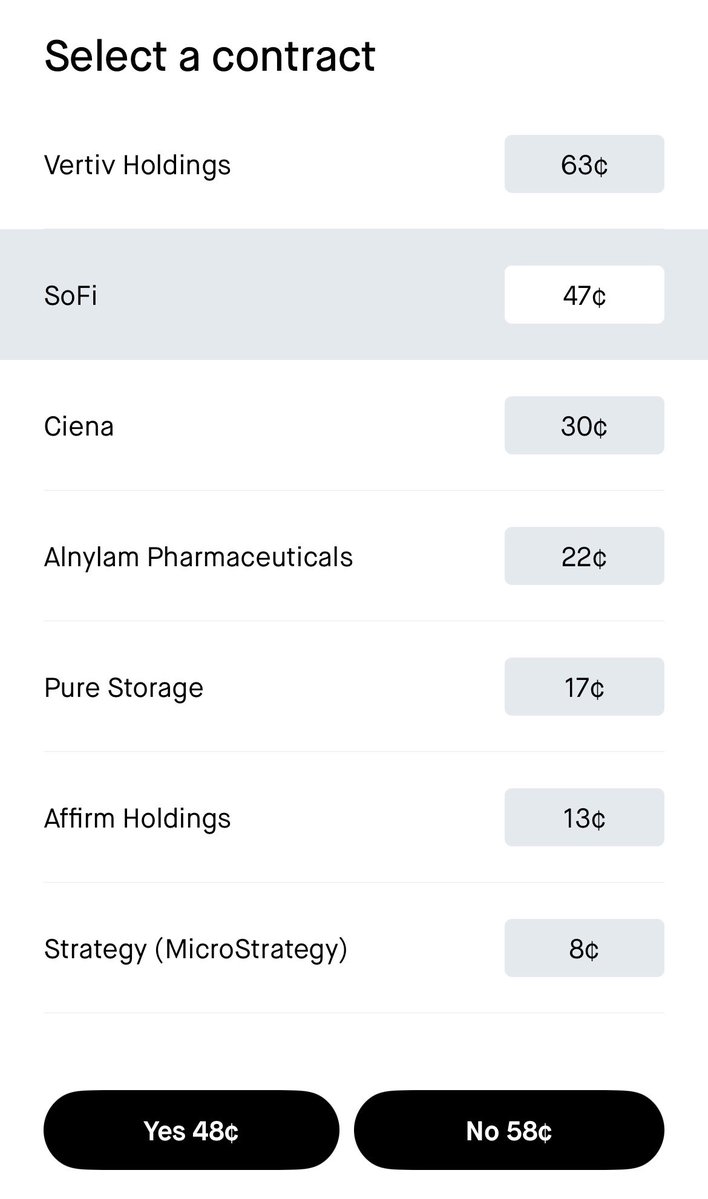This screenshot has height=1199, width=708.
Task: Click the Vertiv Holdings name text
Action: [x=138, y=165]
